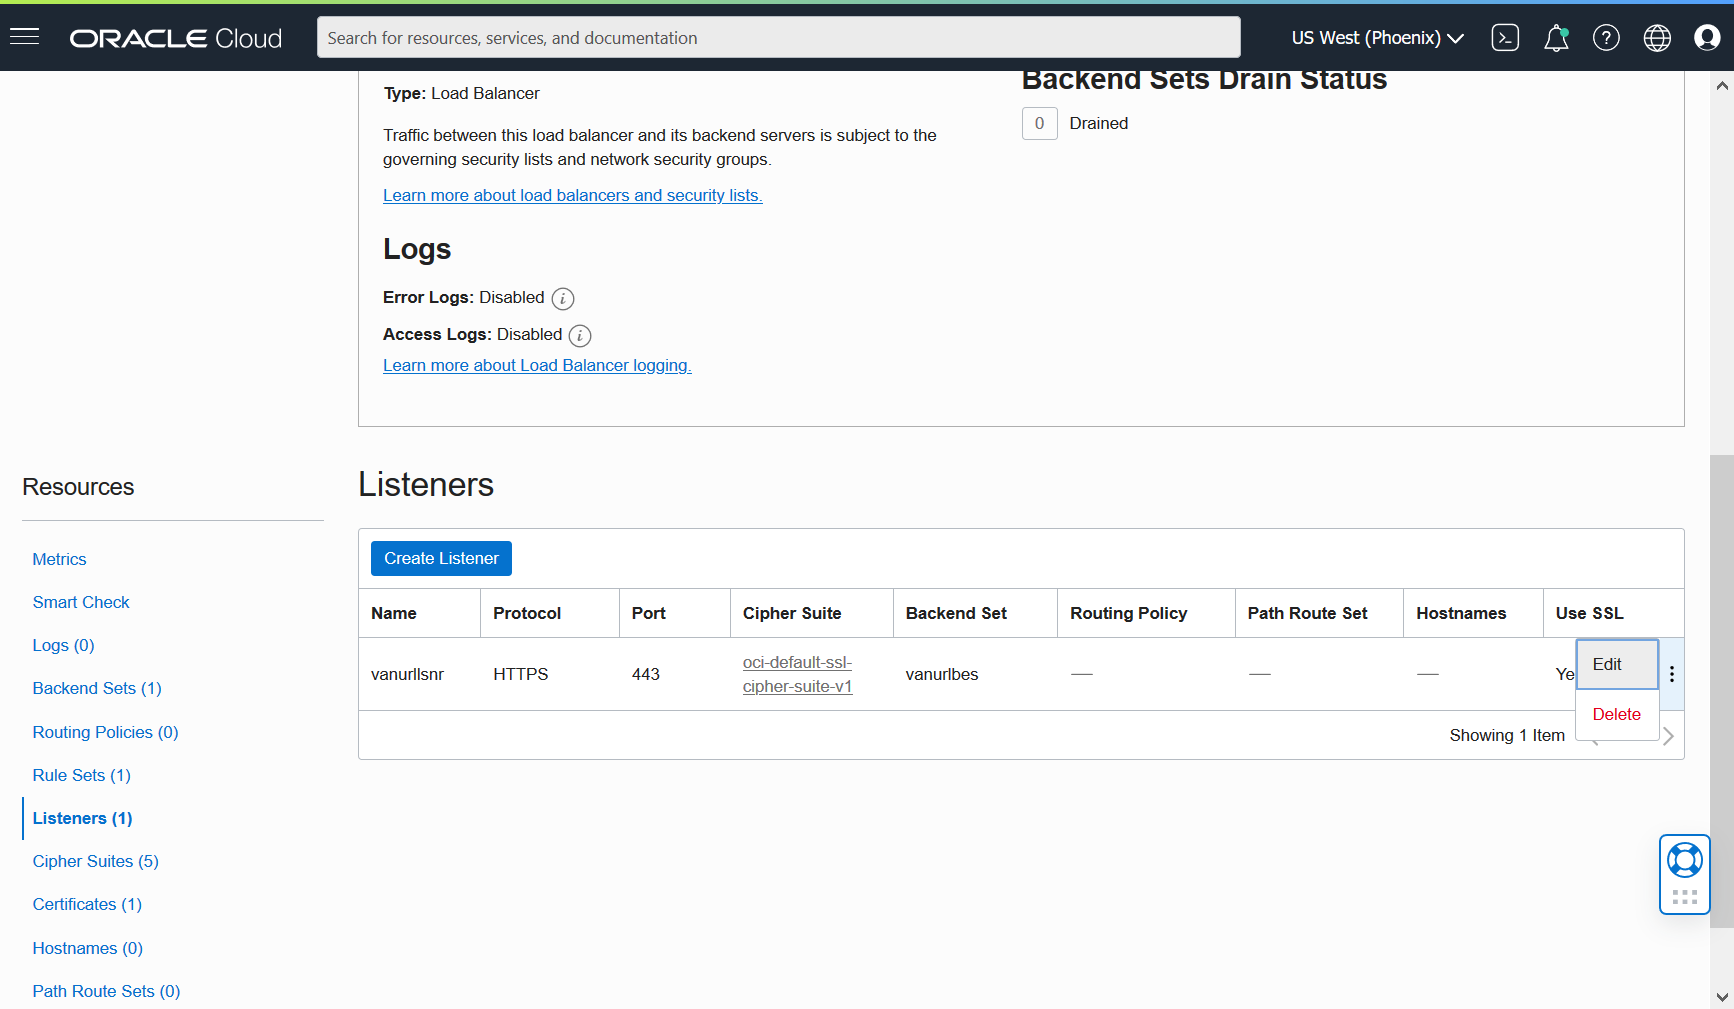Go to next page of Listeners results

[x=1668, y=735]
